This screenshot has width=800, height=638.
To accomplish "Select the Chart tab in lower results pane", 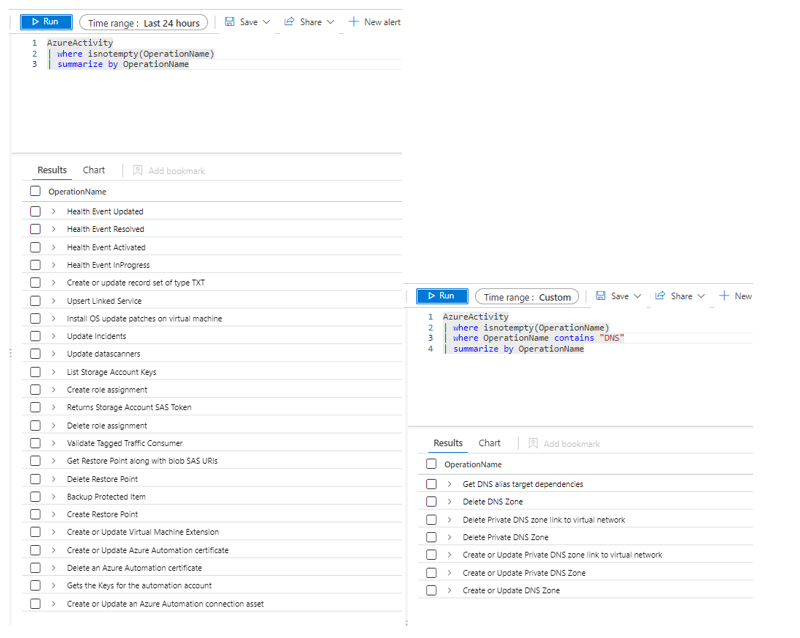I will coord(490,443).
